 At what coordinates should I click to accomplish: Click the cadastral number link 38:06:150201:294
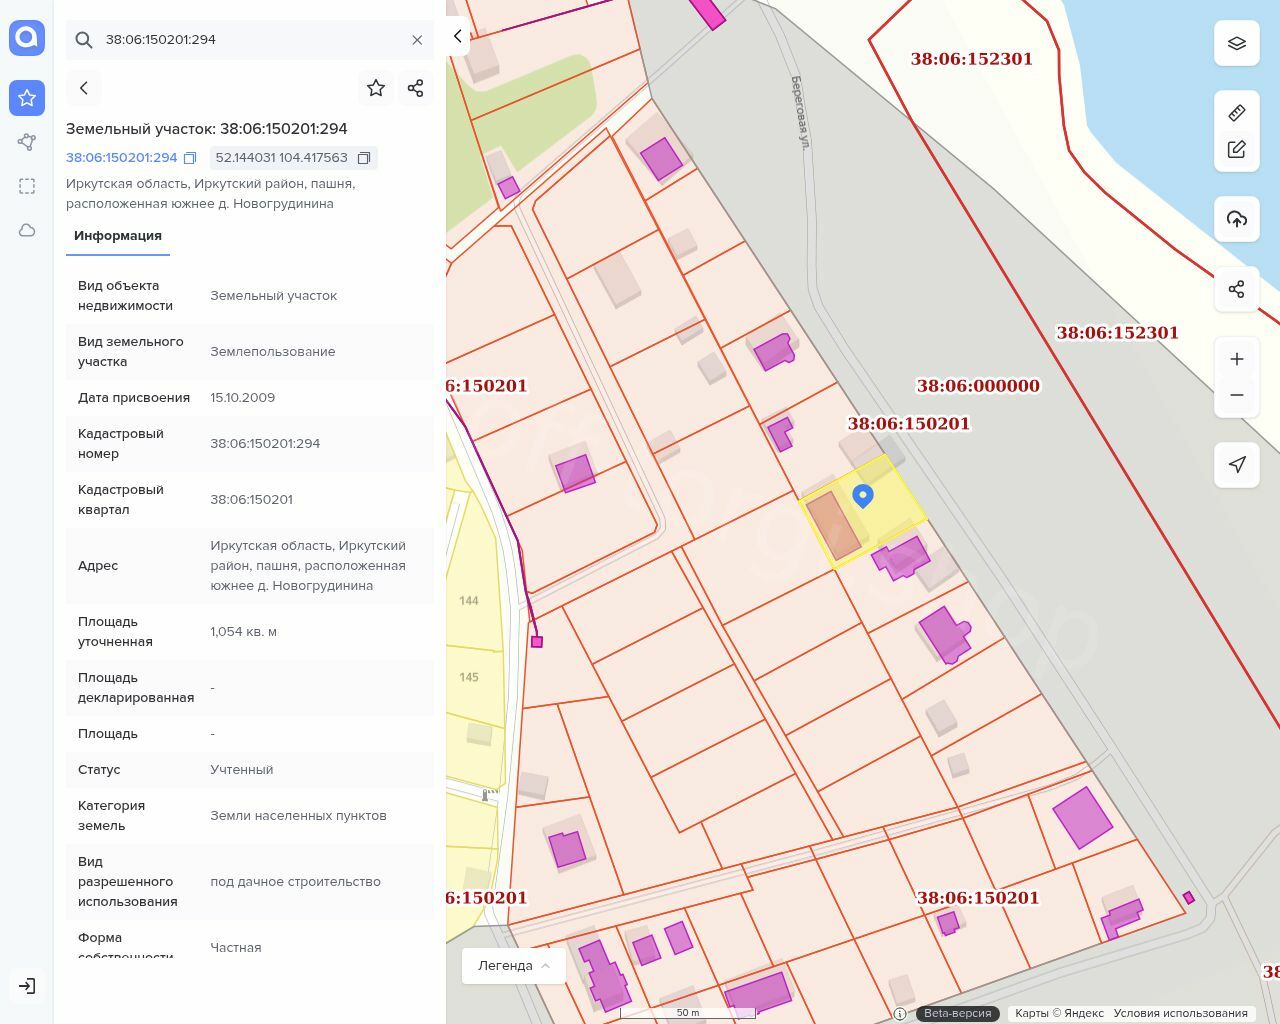click(121, 158)
